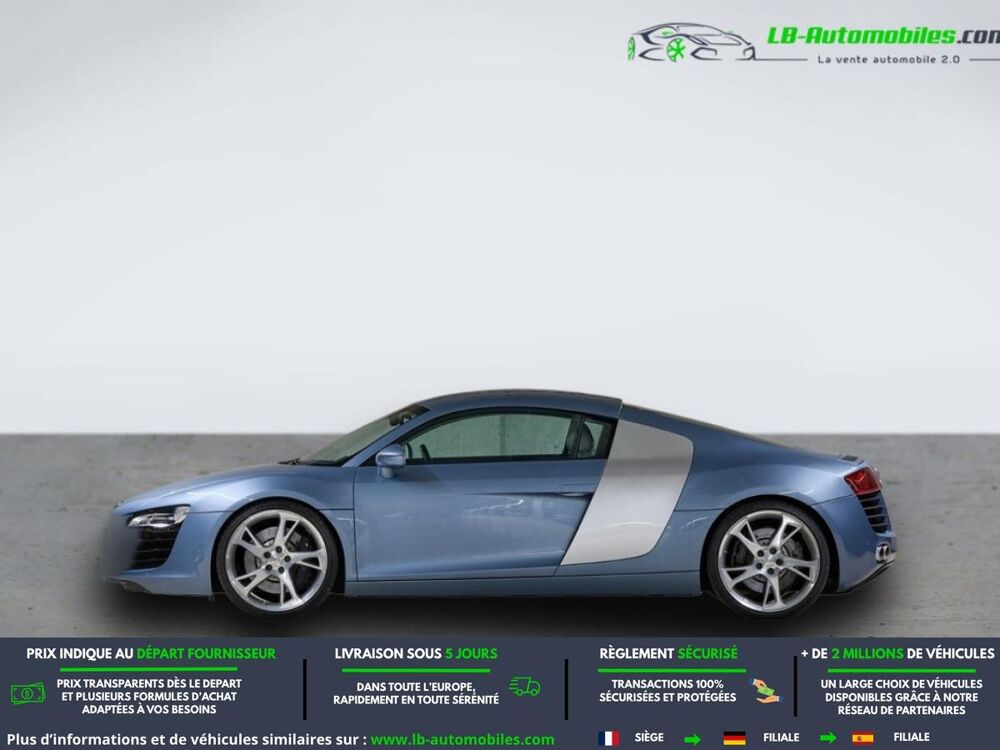Click the arrow between SIÈGE and German flag
Viewport: 1000px width, 750px height.
coord(692,739)
